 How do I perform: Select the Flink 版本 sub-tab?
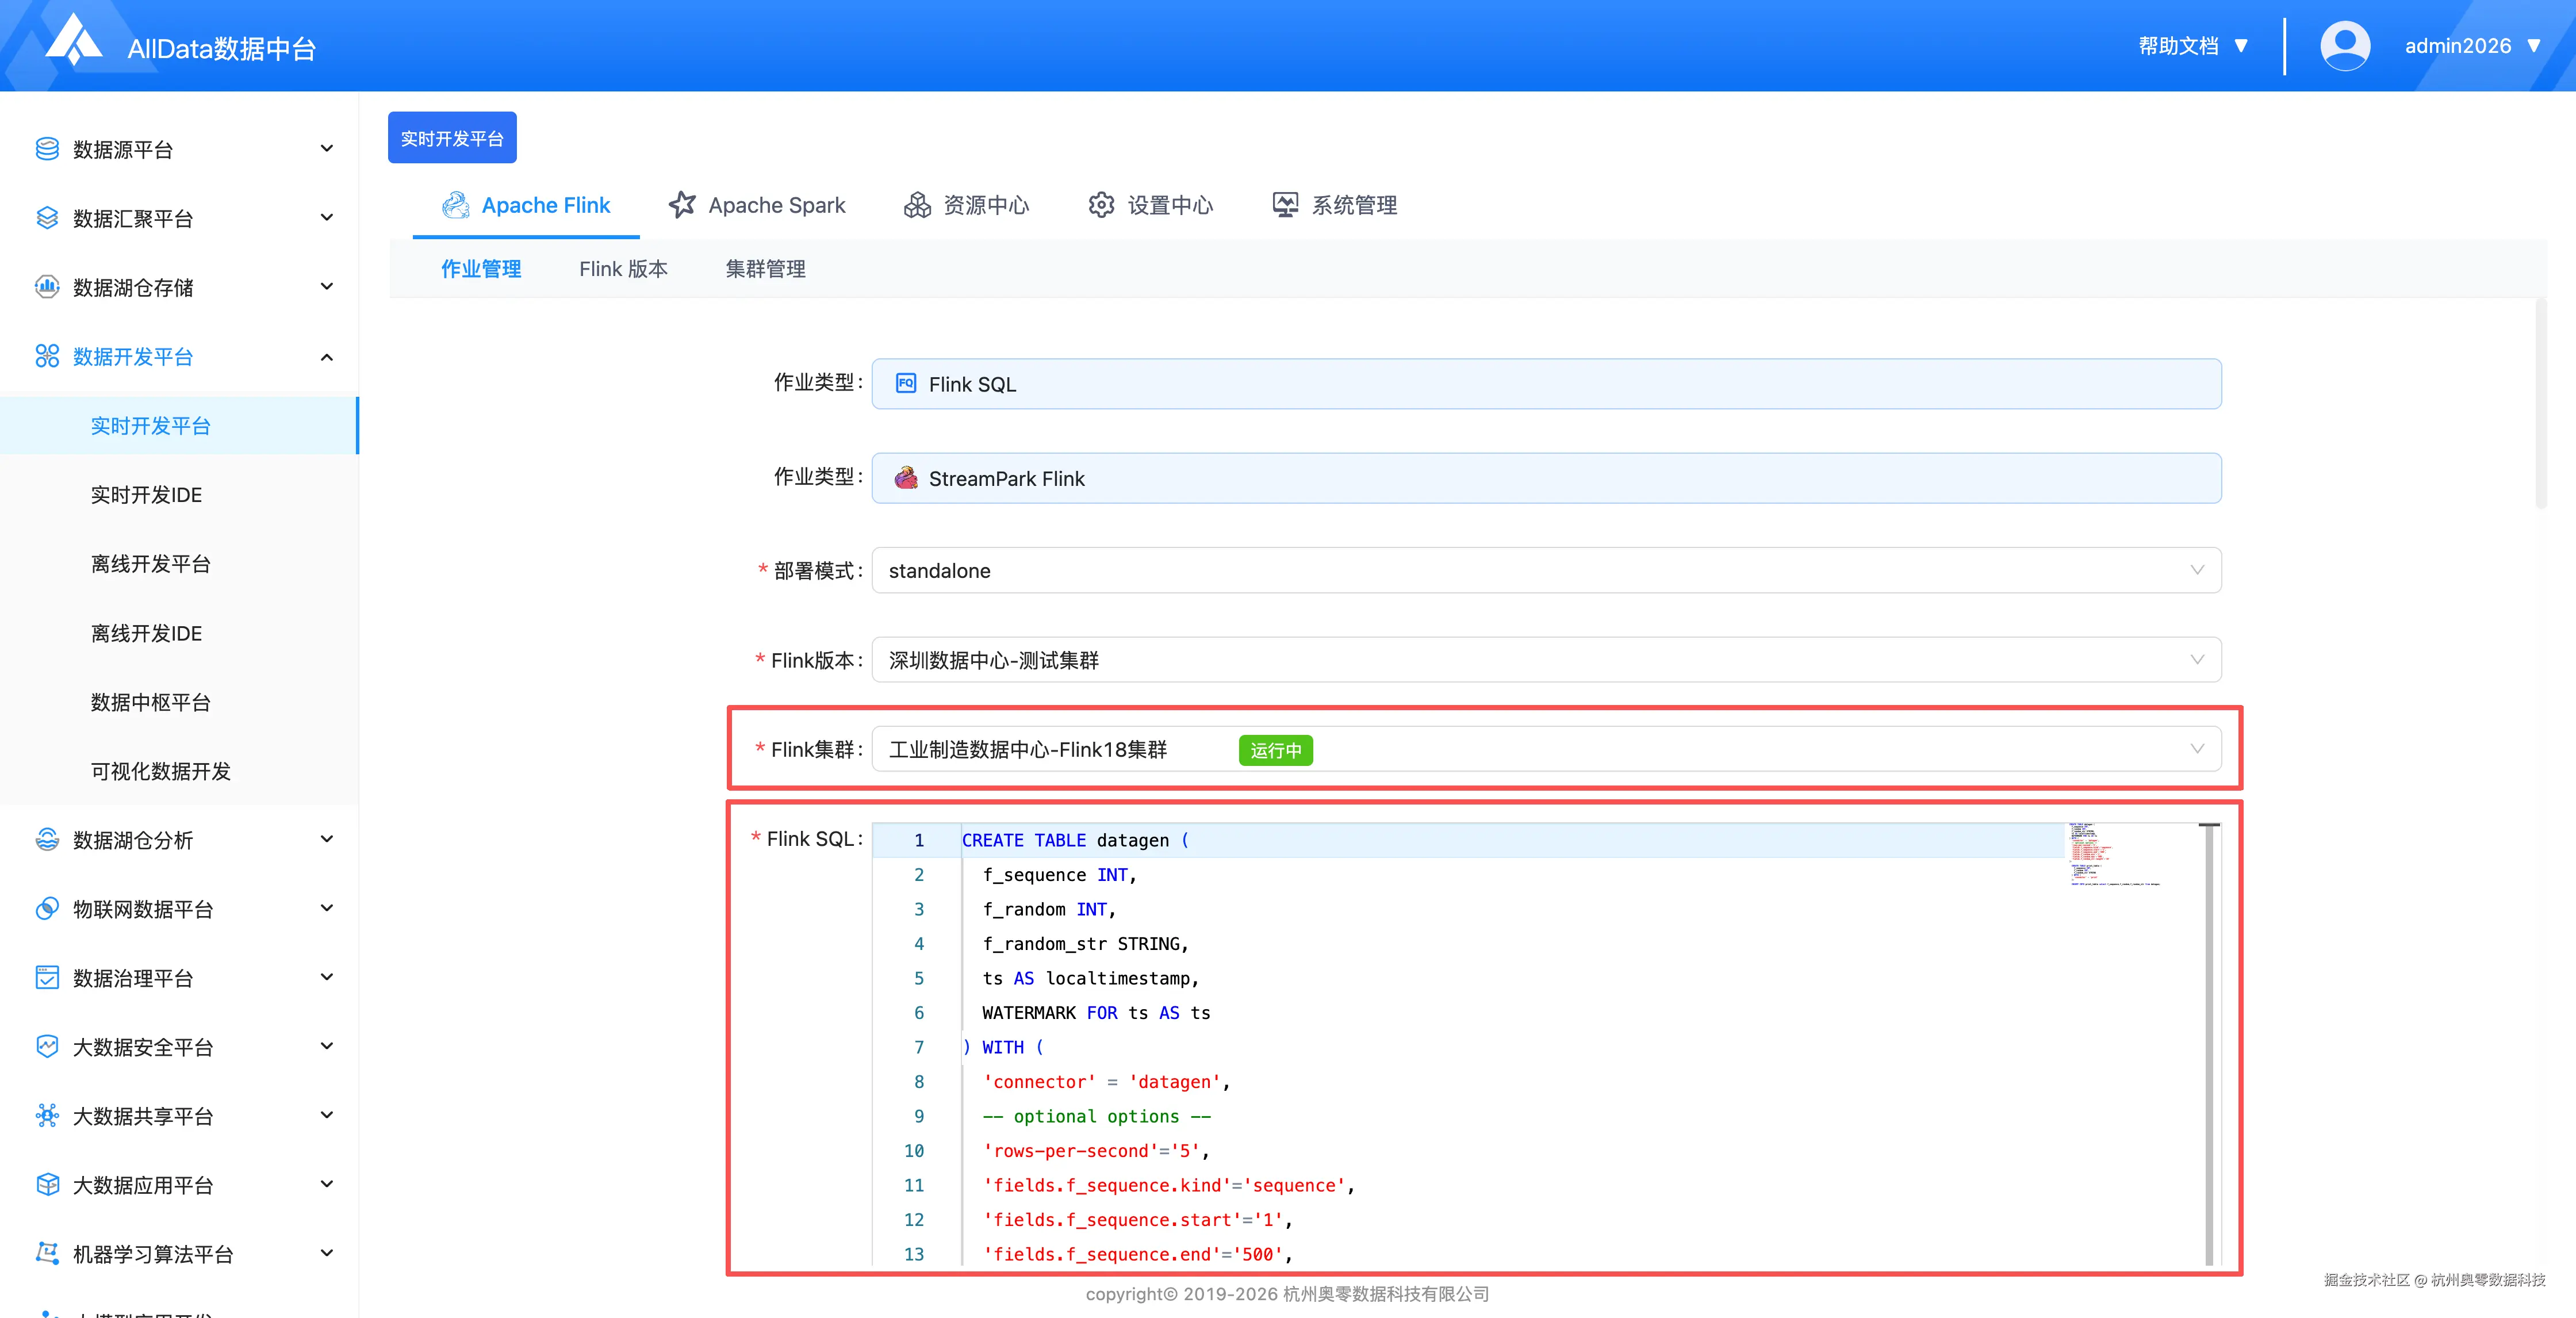tap(623, 269)
